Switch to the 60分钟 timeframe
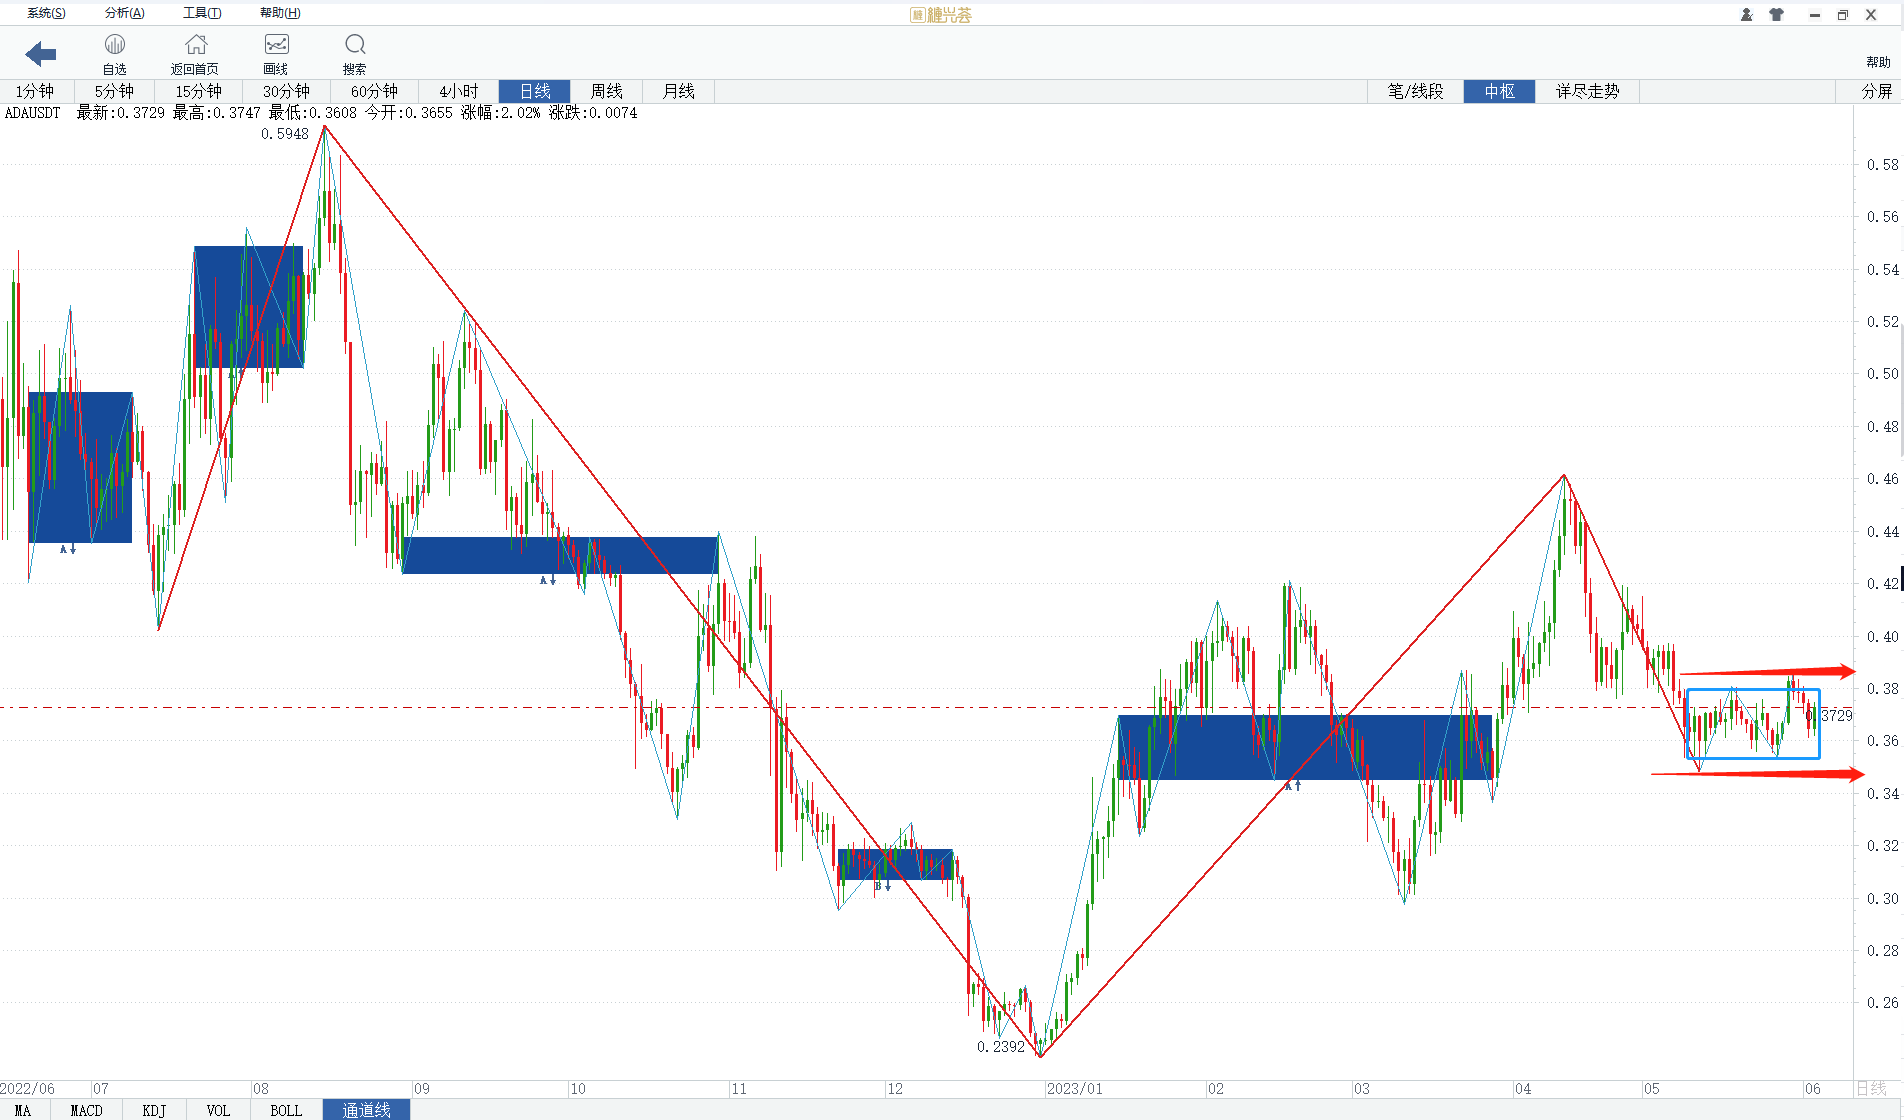This screenshot has height=1120, width=1904. [x=374, y=91]
